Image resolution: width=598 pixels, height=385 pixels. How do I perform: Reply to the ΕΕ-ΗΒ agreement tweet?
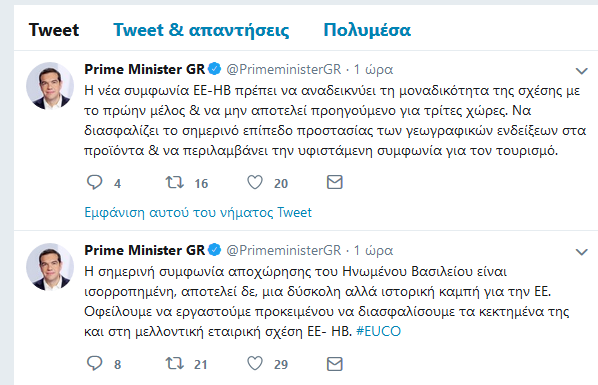tap(94, 182)
